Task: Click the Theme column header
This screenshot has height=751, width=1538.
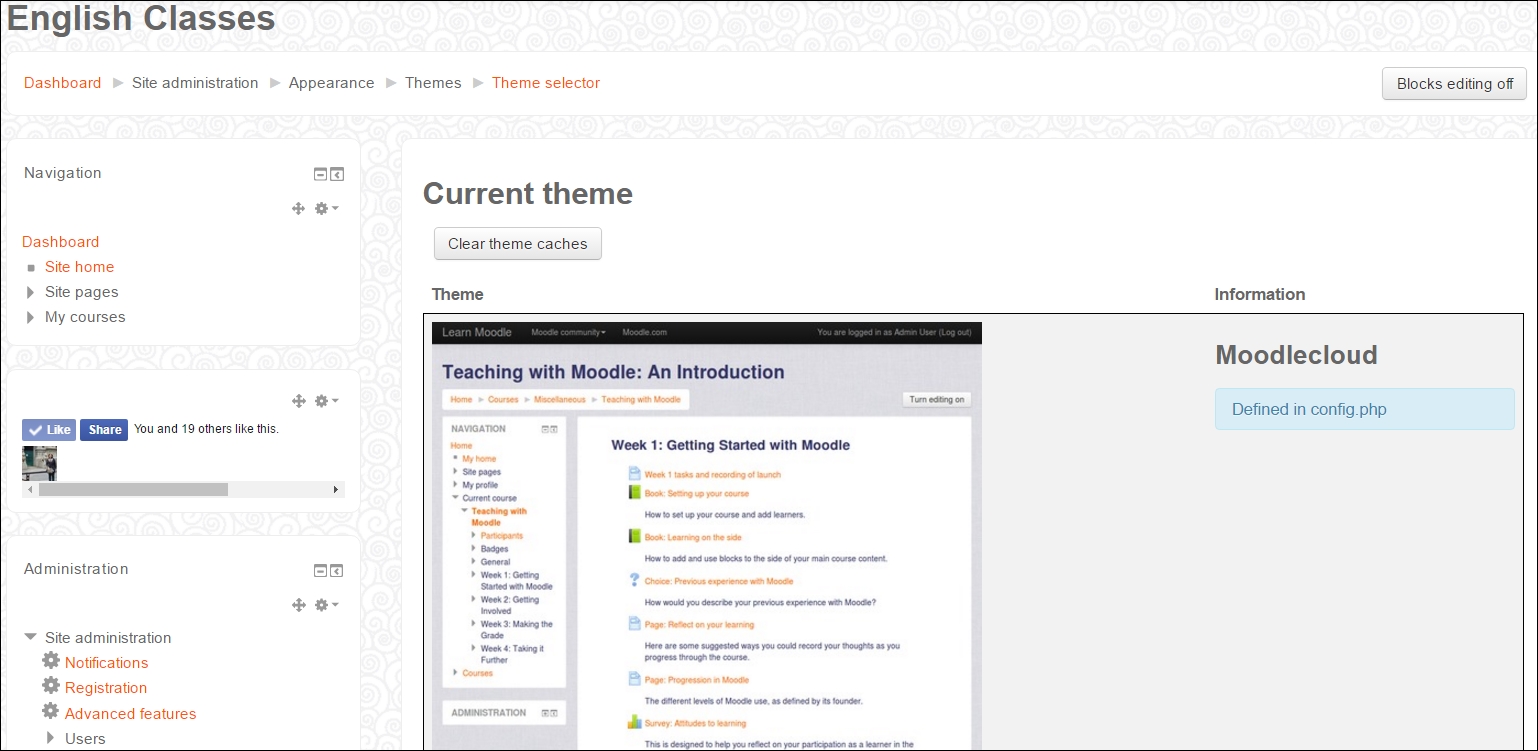Action: [458, 294]
